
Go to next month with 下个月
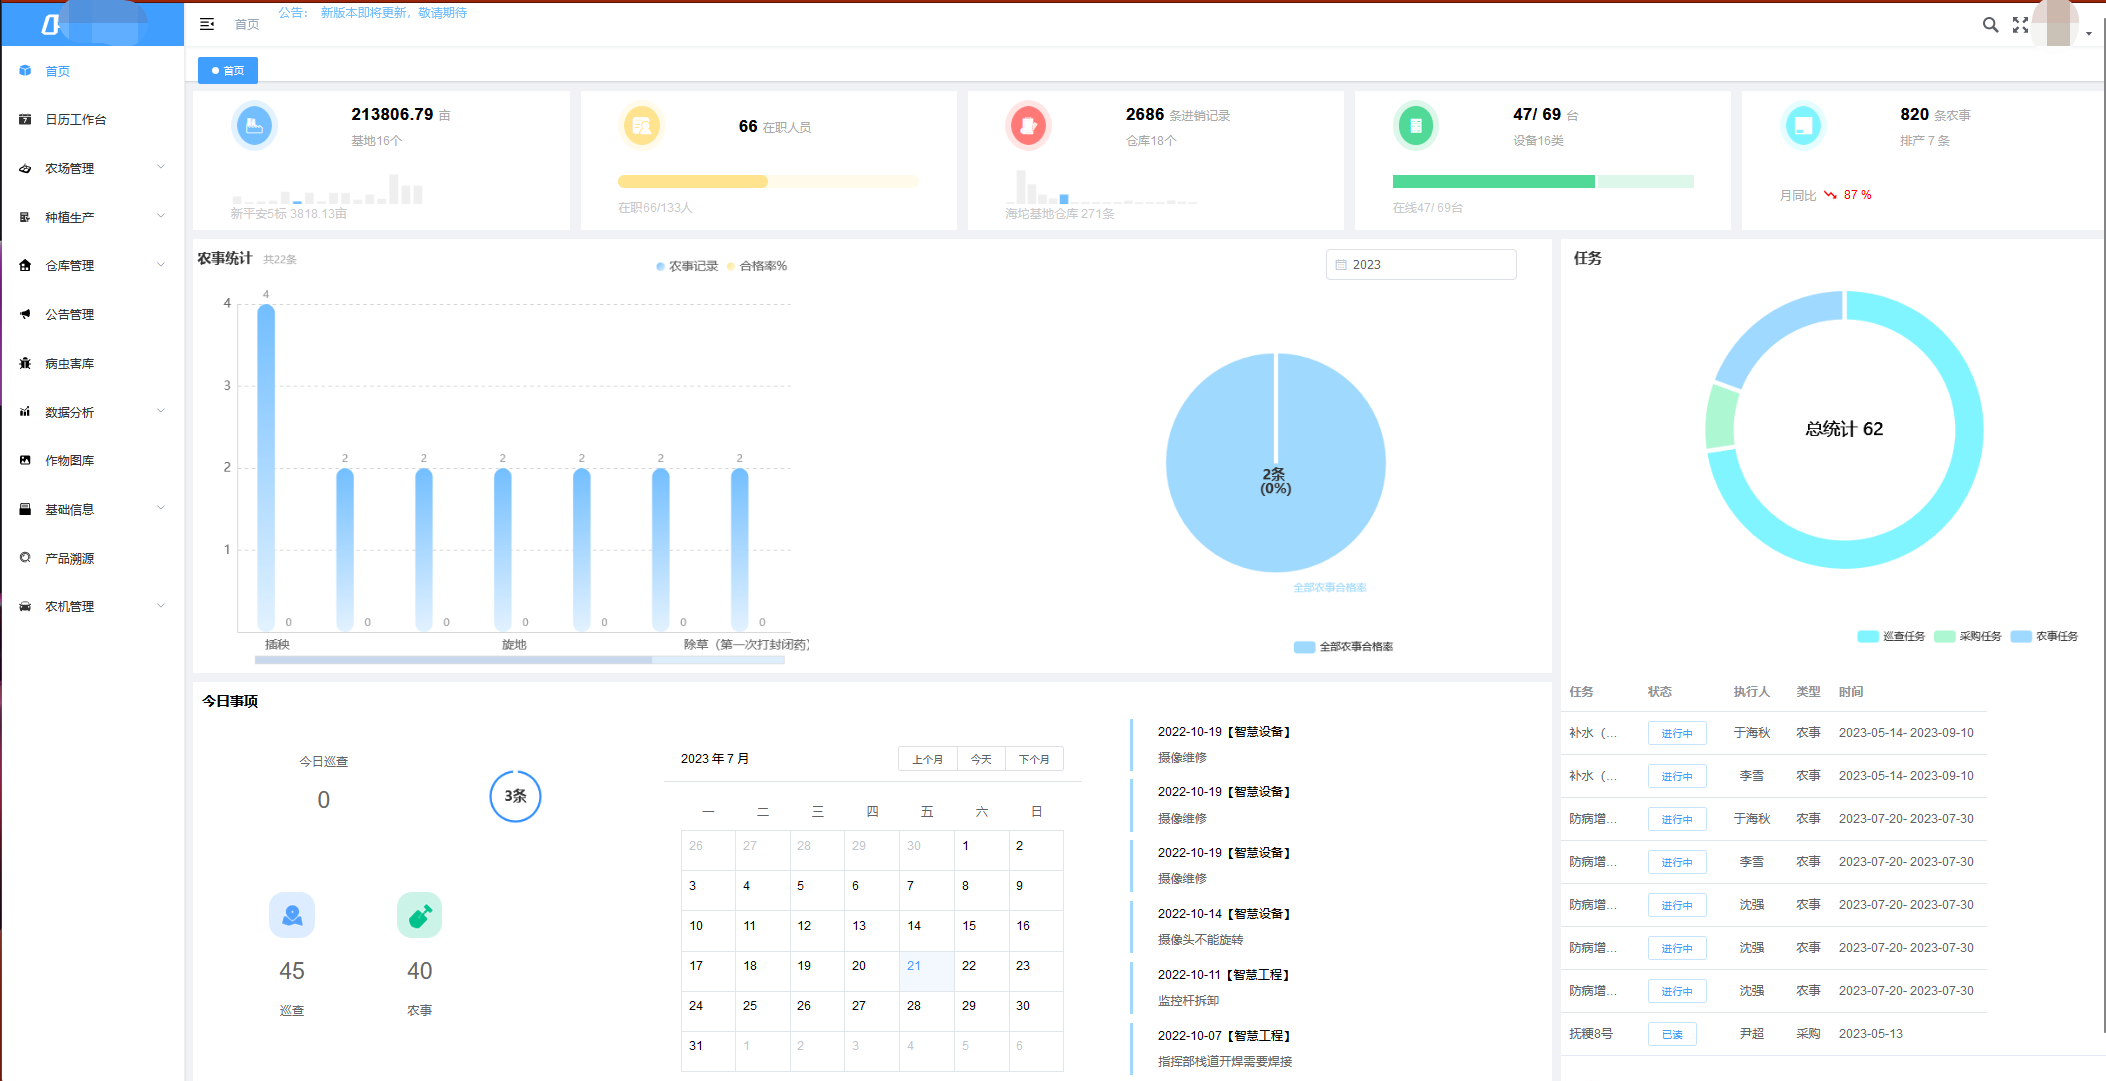point(1034,759)
